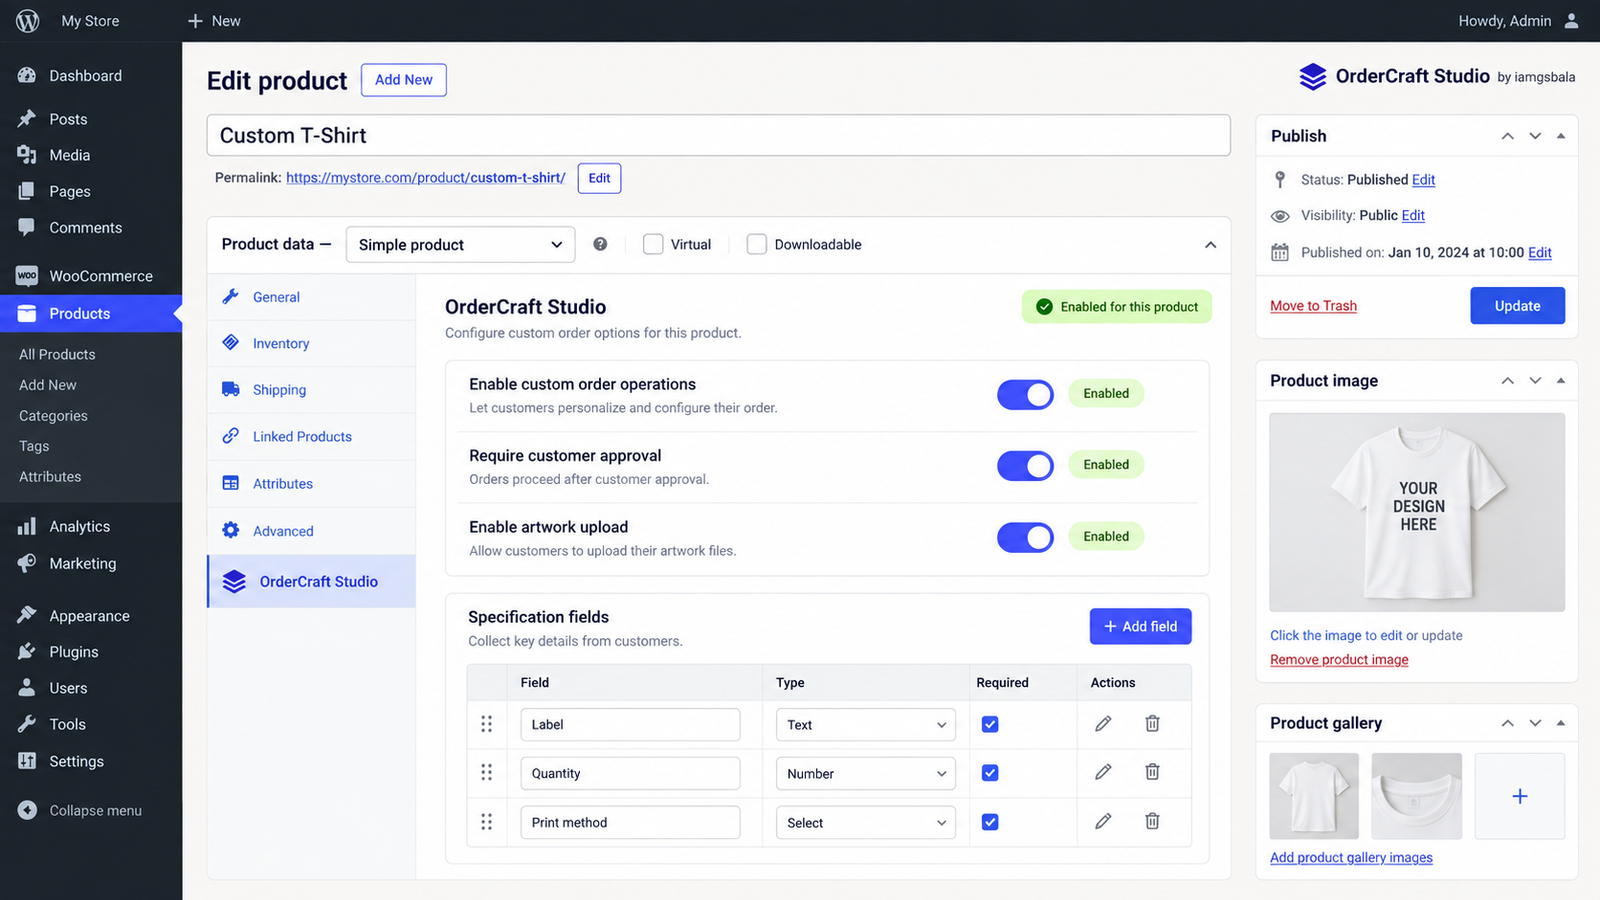Toggle the Publish panel triangle
This screenshot has width=1600, height=900.
[x=1561, y=136]
